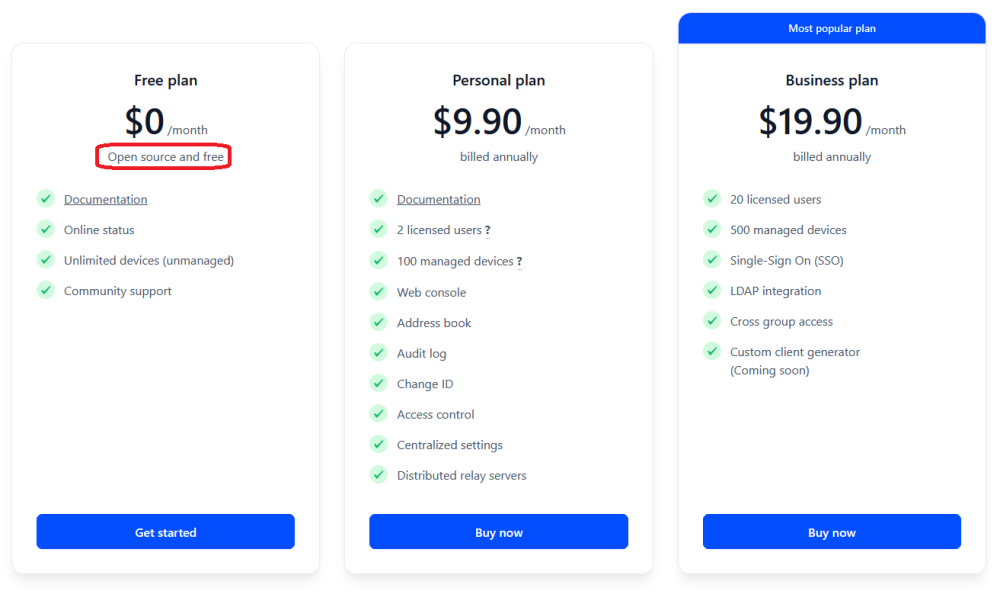Select the Most popular plan banner
1000x591 pixels.
click(x=832, y=28)
